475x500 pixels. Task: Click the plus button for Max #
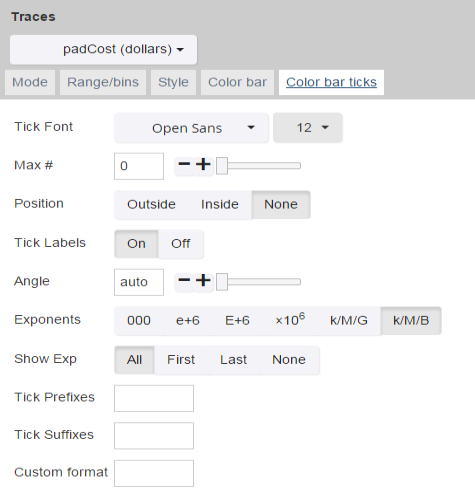[203, 166]
